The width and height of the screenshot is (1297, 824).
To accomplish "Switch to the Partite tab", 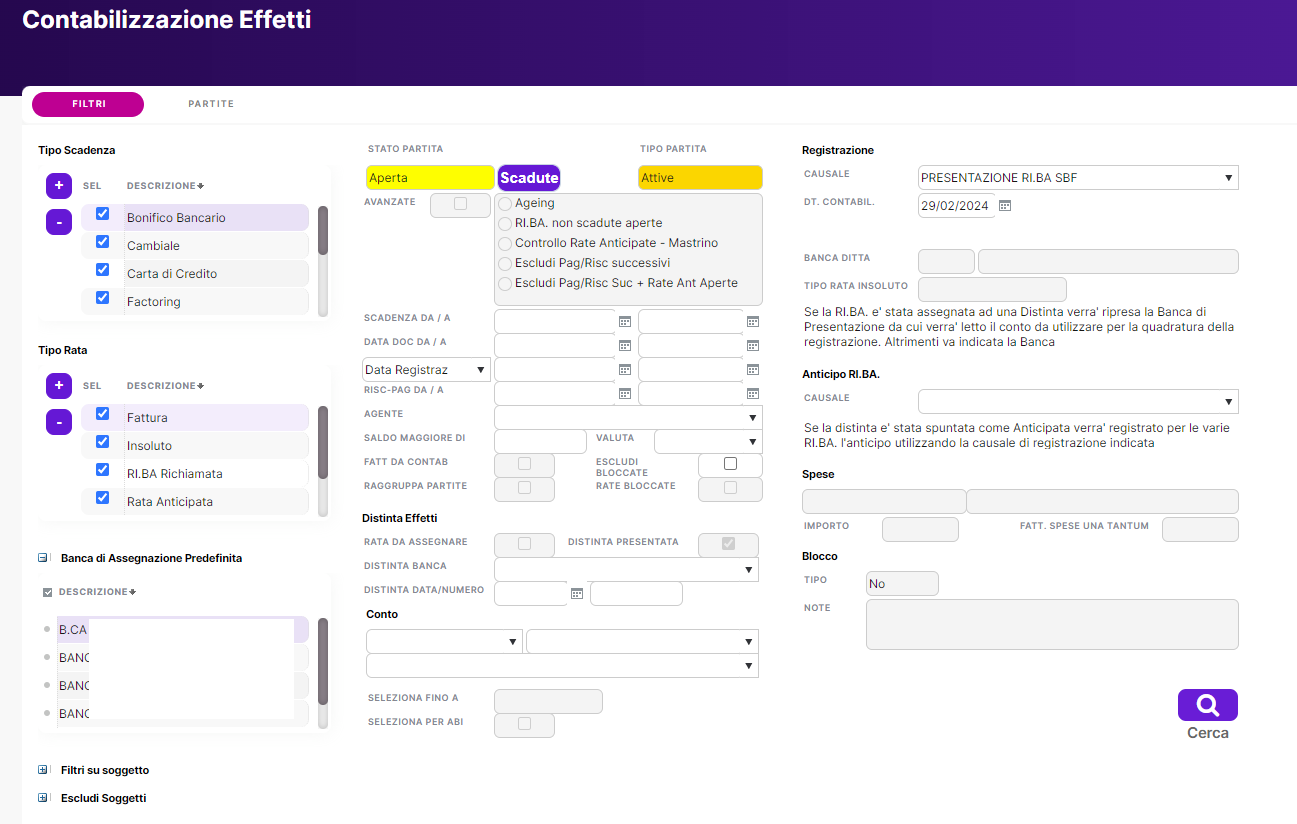I will [x=211, y=104].
